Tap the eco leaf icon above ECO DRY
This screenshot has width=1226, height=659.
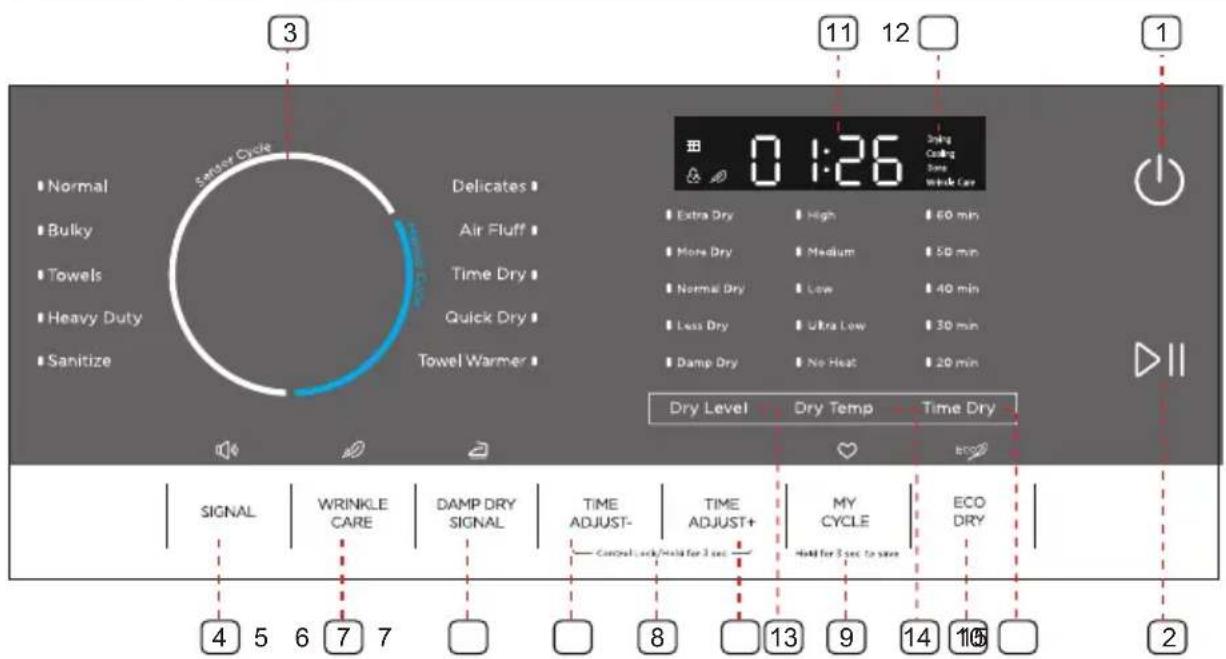tap(971, 452)
